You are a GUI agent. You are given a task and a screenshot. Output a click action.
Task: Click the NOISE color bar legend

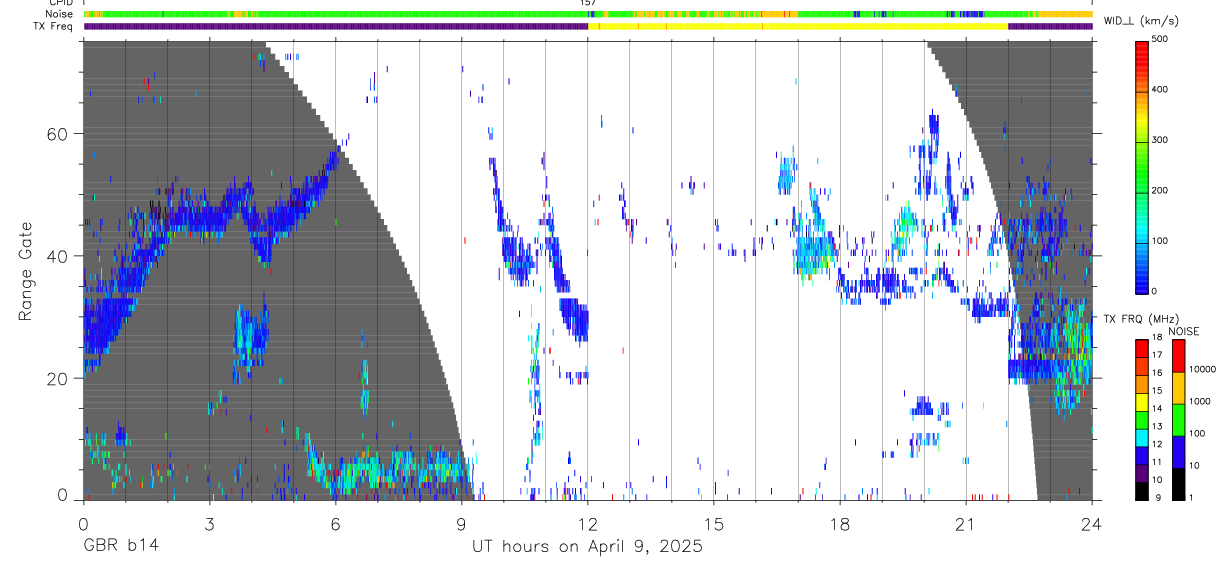[x=1178, y=420]
